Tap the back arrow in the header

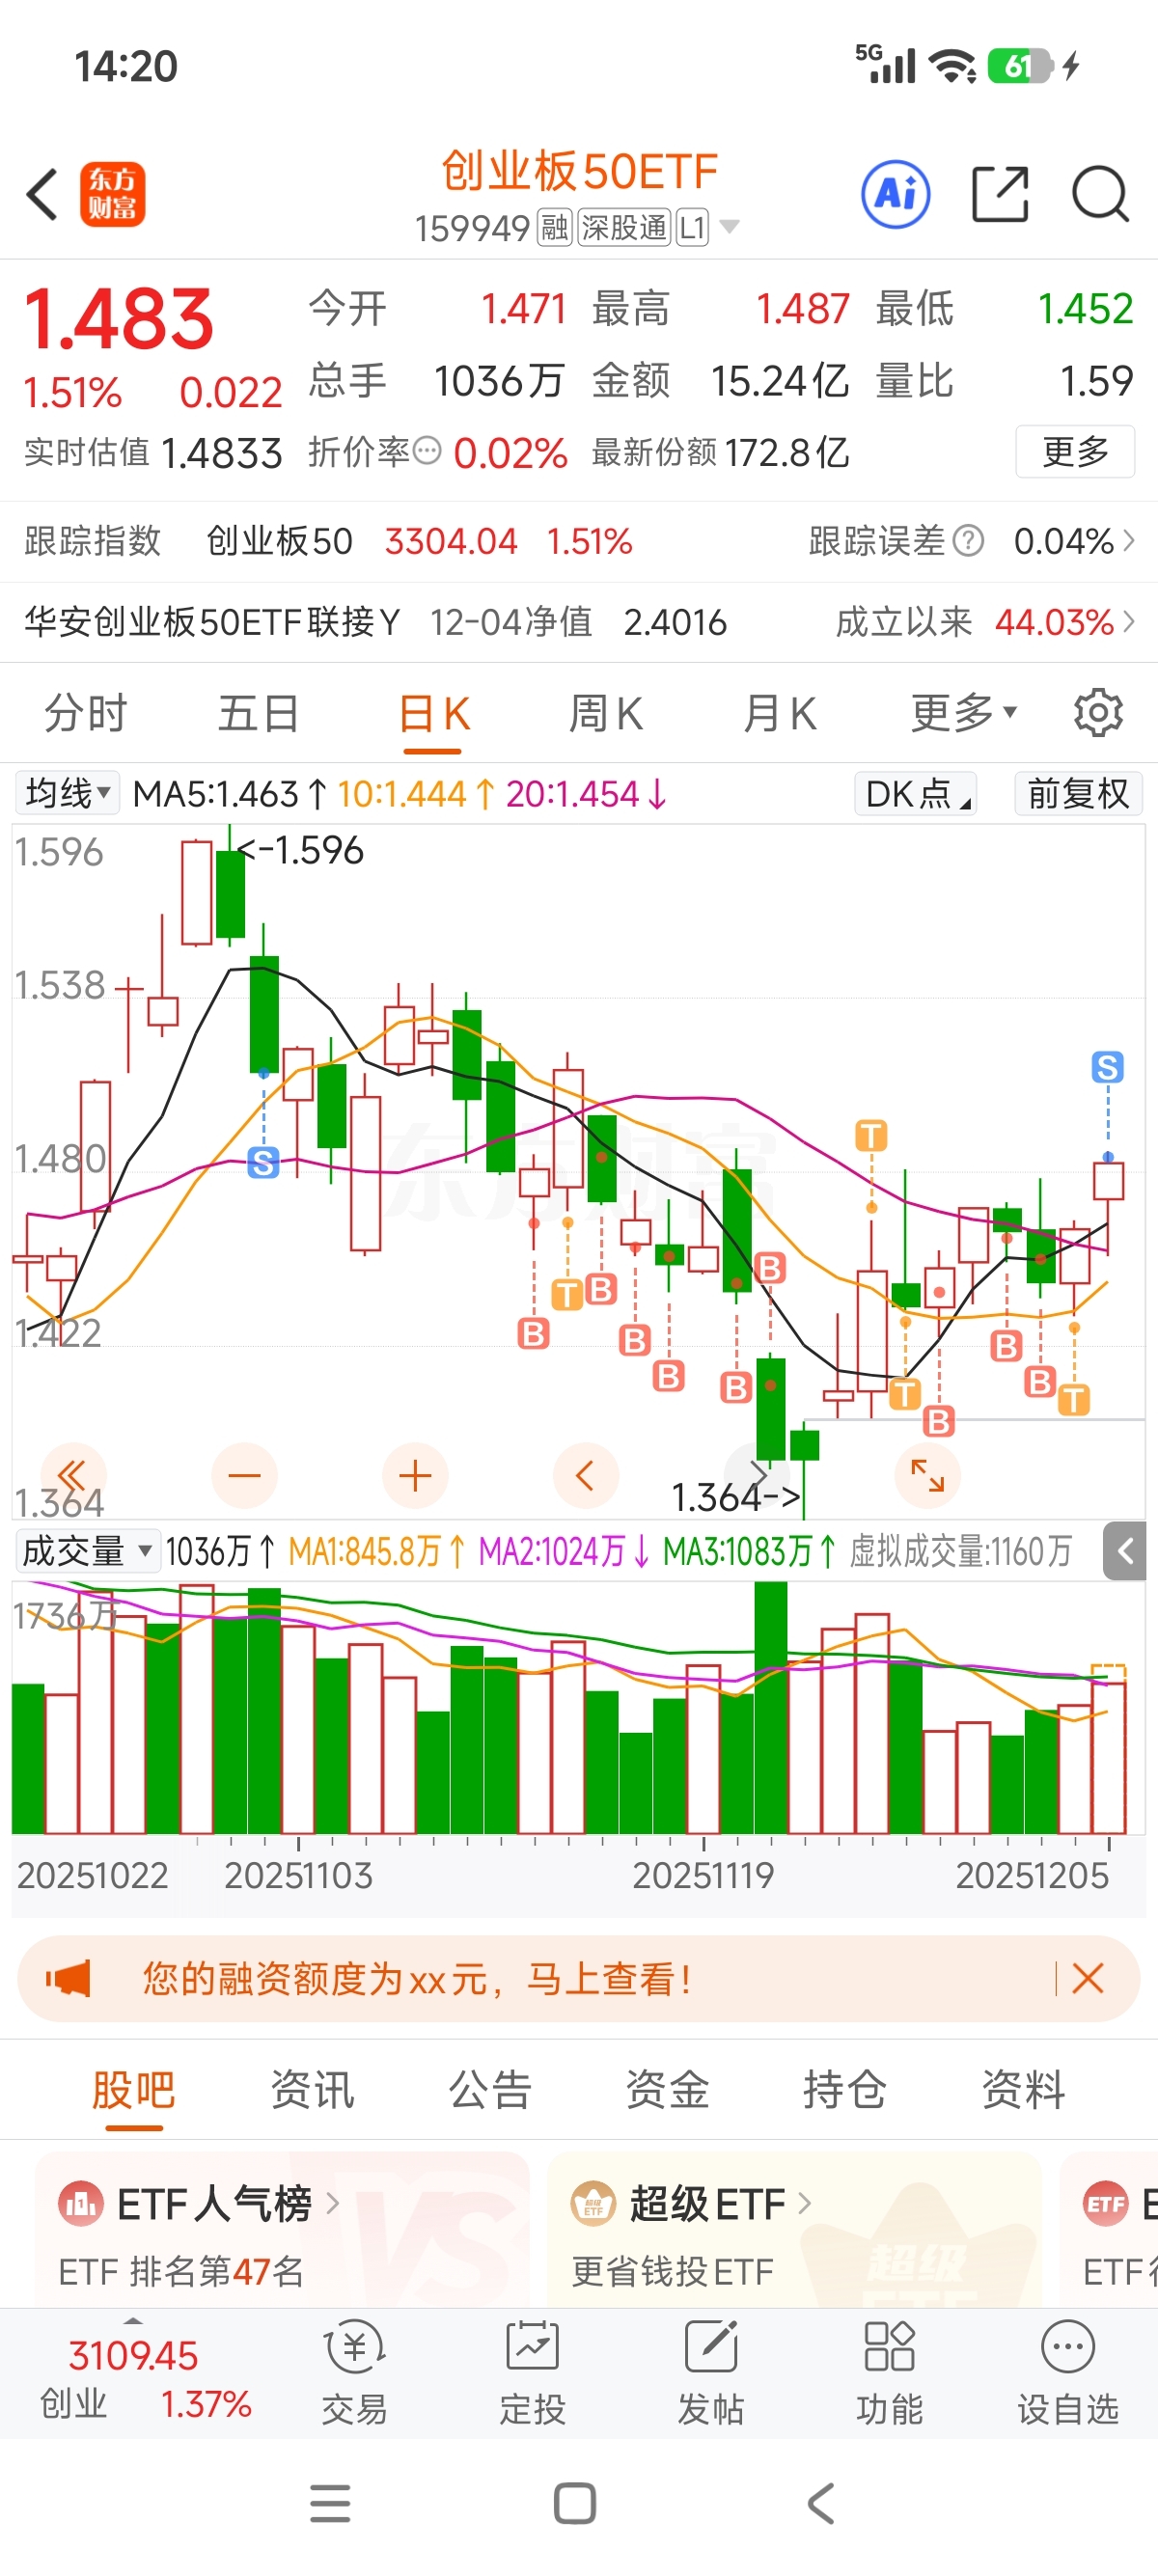point(42,194)
